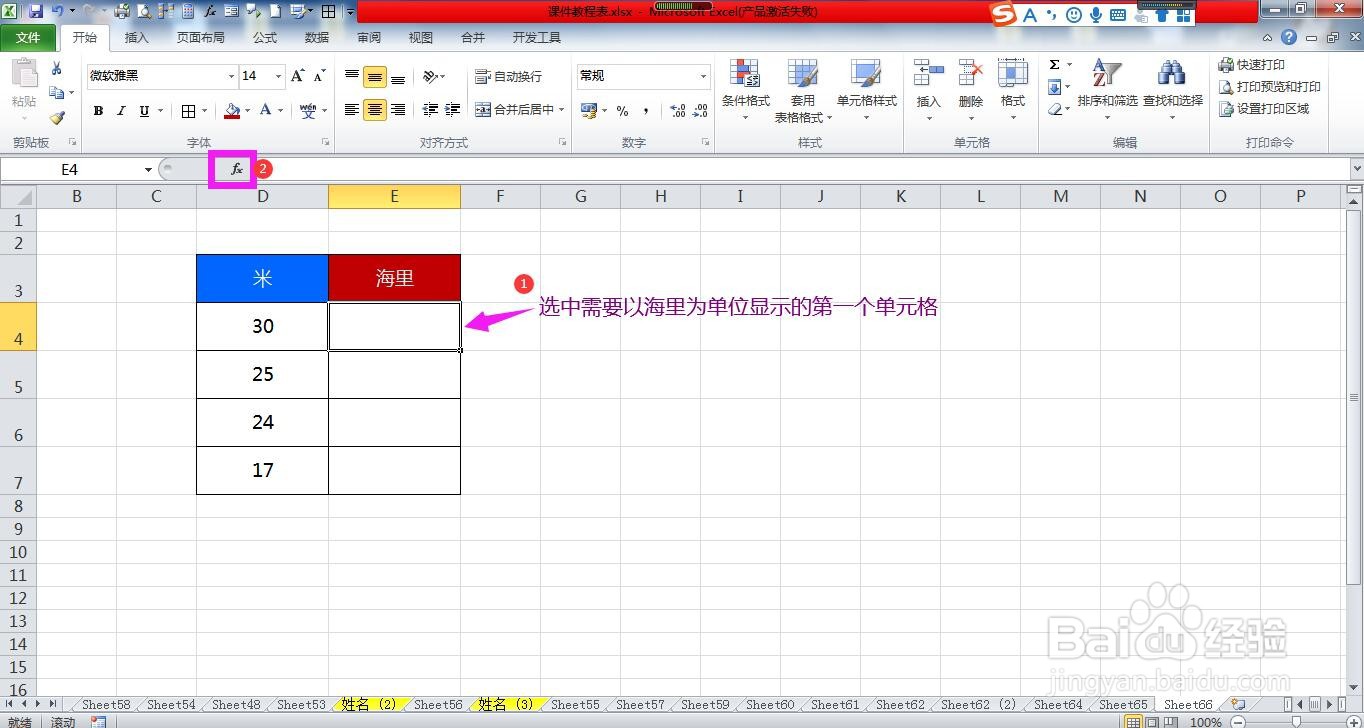Viewport: 1364px width, 728px height.
Task: Open the 文件 file menu
Action: [28, 37]
